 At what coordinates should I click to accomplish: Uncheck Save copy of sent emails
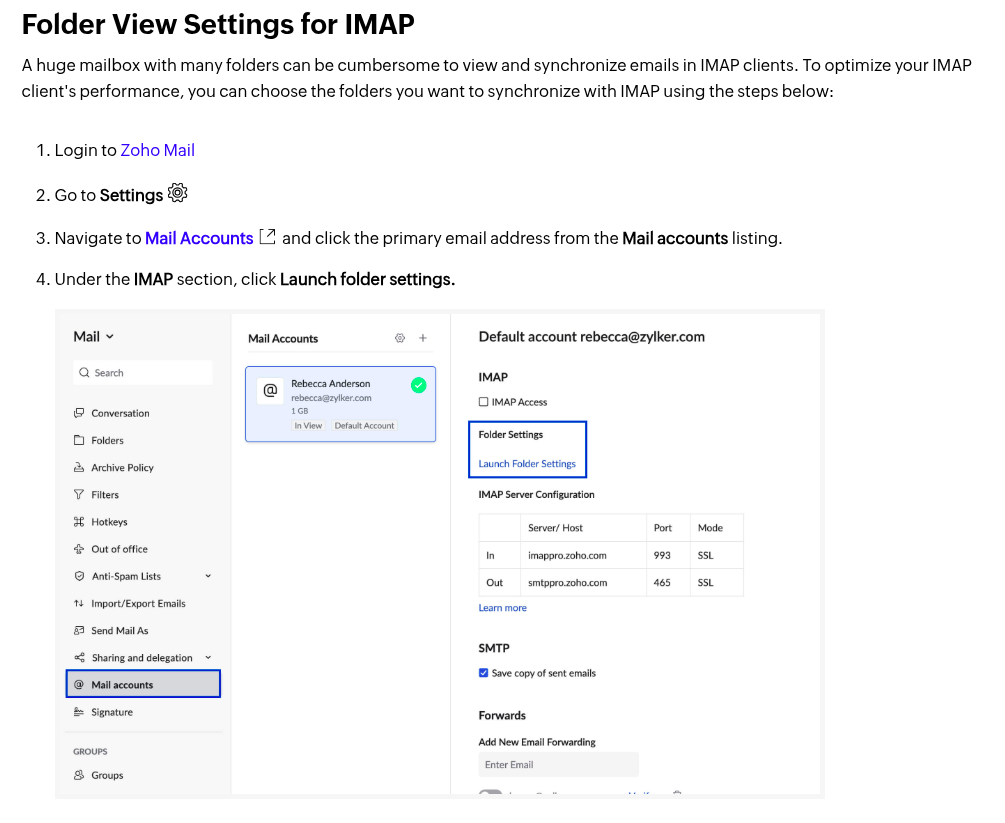click(483, 673)
